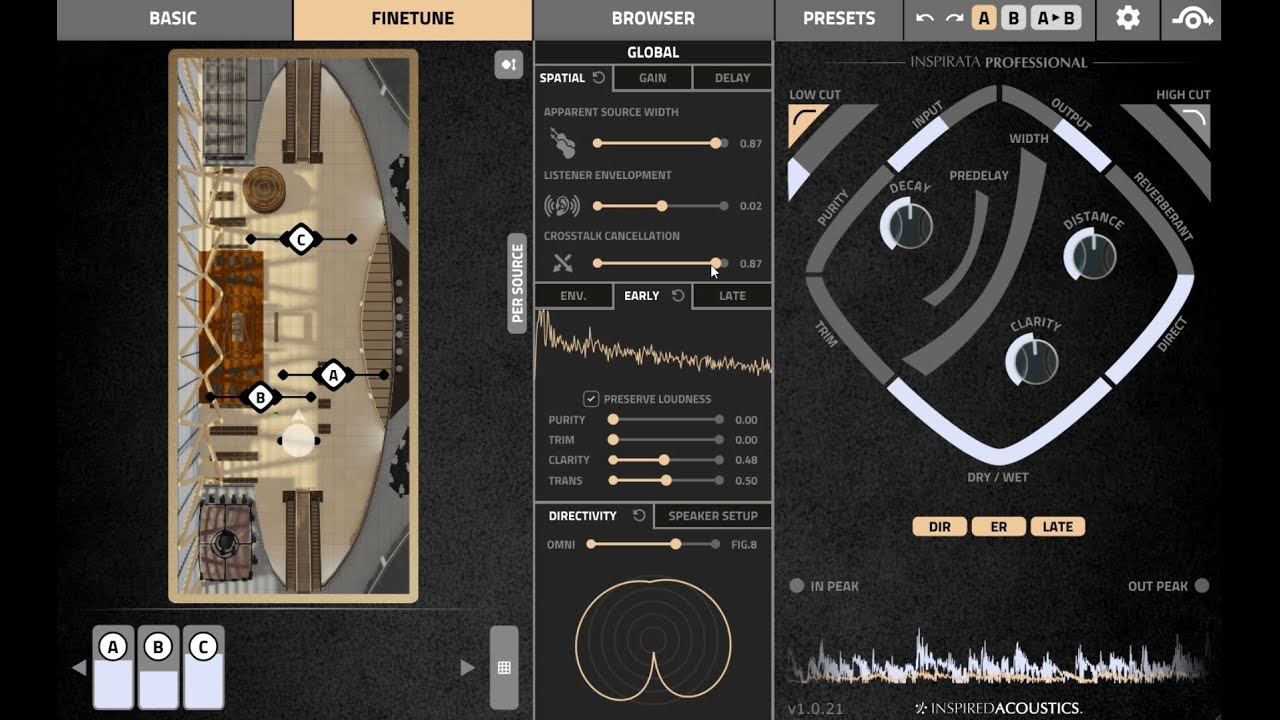Click the flip icon above the room view
Viewport: 1280px width, 720px height.
click(x=509, y=64)
